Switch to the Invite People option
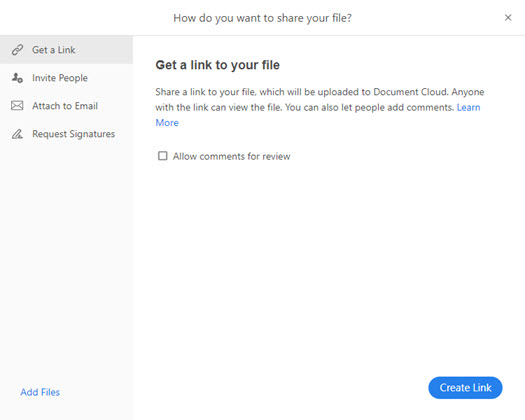The width and height of the screenshot is (525, 420). 66,78
